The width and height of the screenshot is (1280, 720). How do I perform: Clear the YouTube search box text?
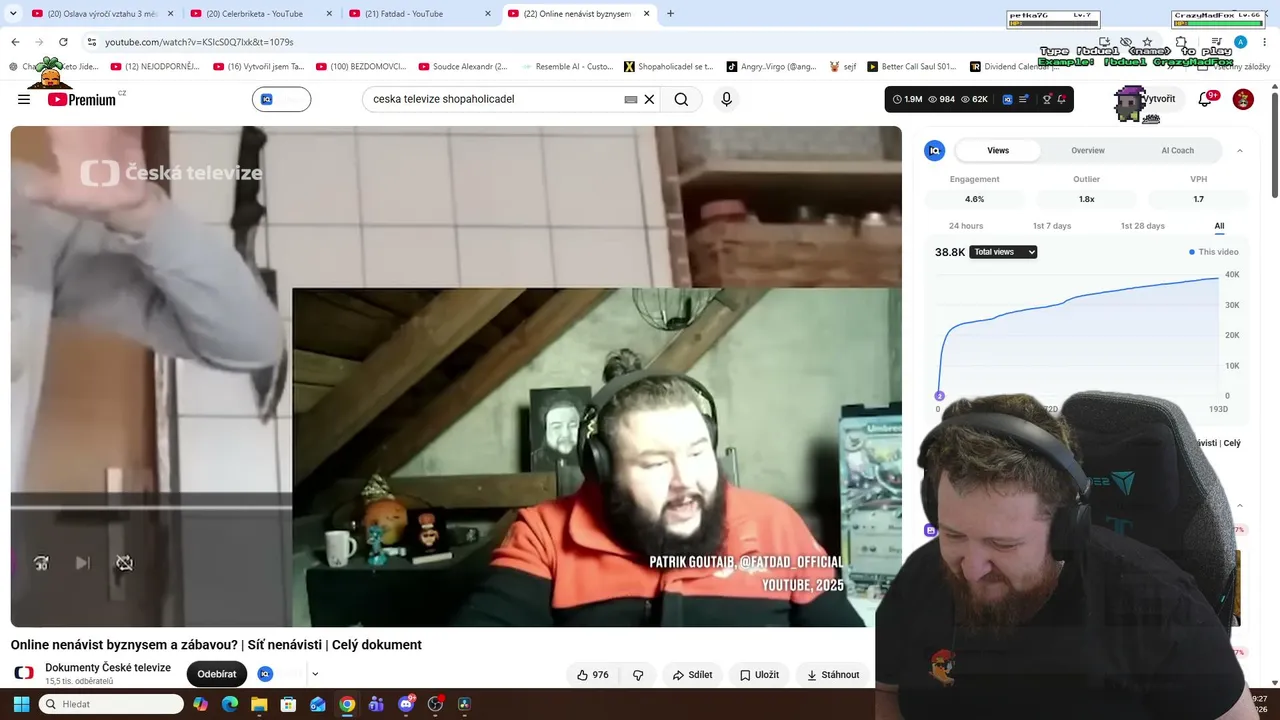pos(649,99)
